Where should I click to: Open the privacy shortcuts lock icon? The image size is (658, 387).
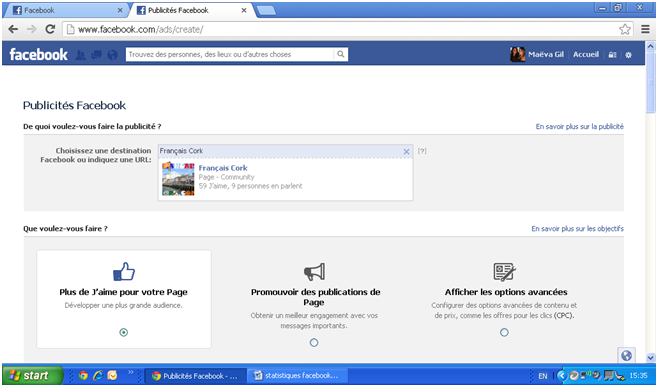[x=612, y=55]
